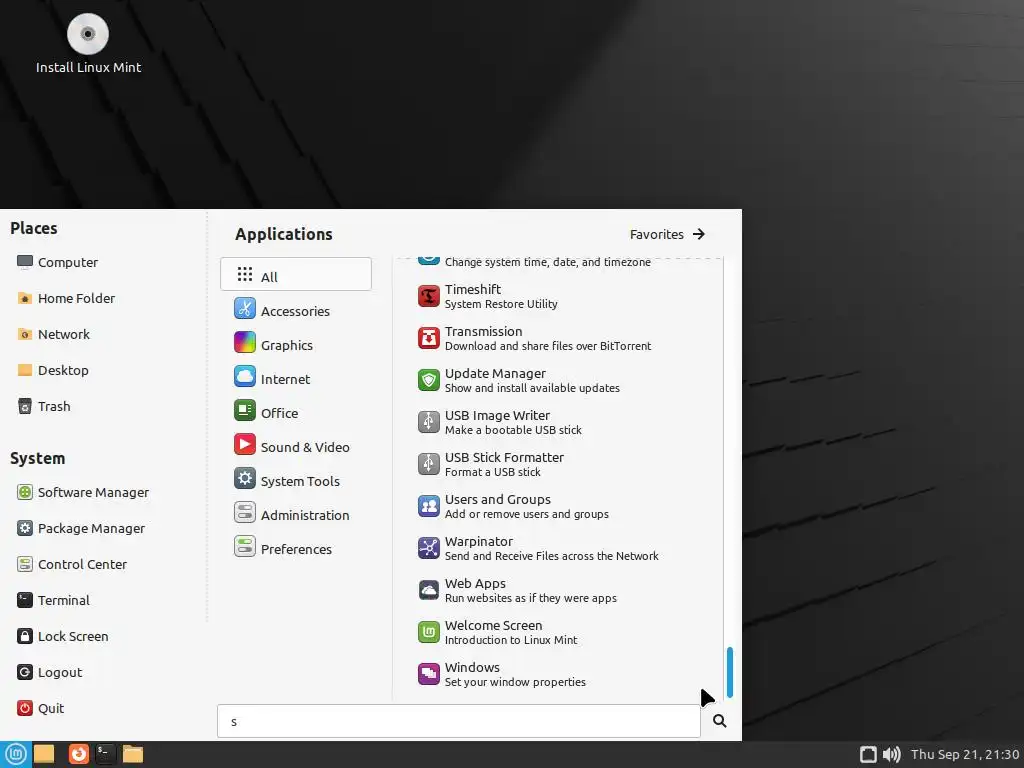Open Network from Places
Image resolution: width=1024 pixels, height=768 pixels.
click(x=54, y=334)
